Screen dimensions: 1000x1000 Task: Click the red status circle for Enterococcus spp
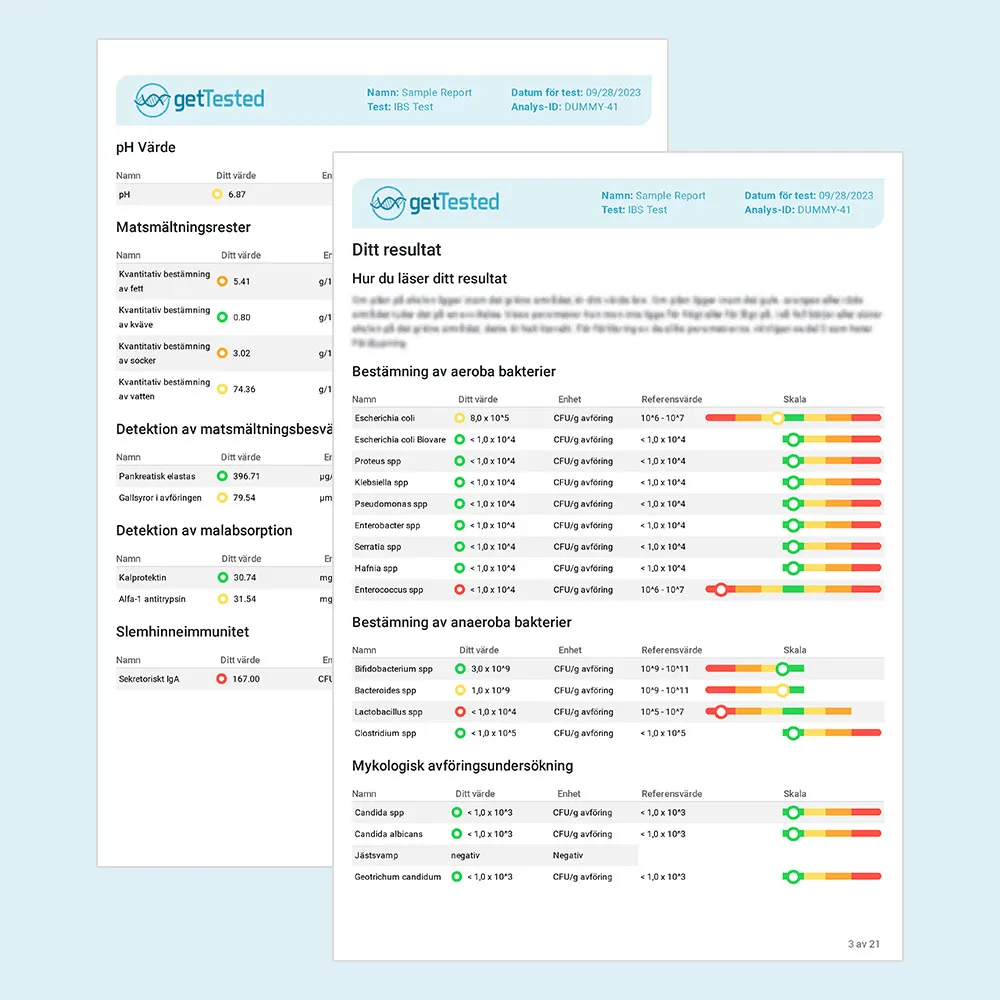tap(460, 590)
